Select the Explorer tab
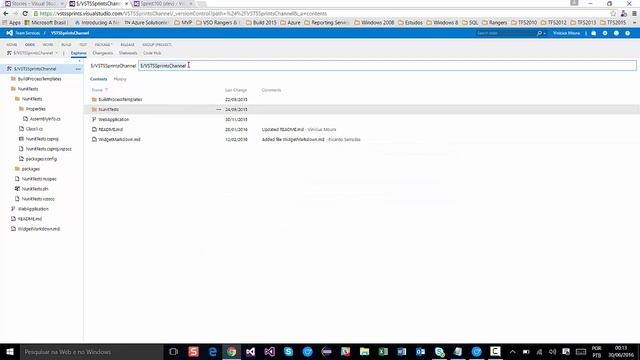The width and height of the screenshot is (640, 360). coord(78,53)
